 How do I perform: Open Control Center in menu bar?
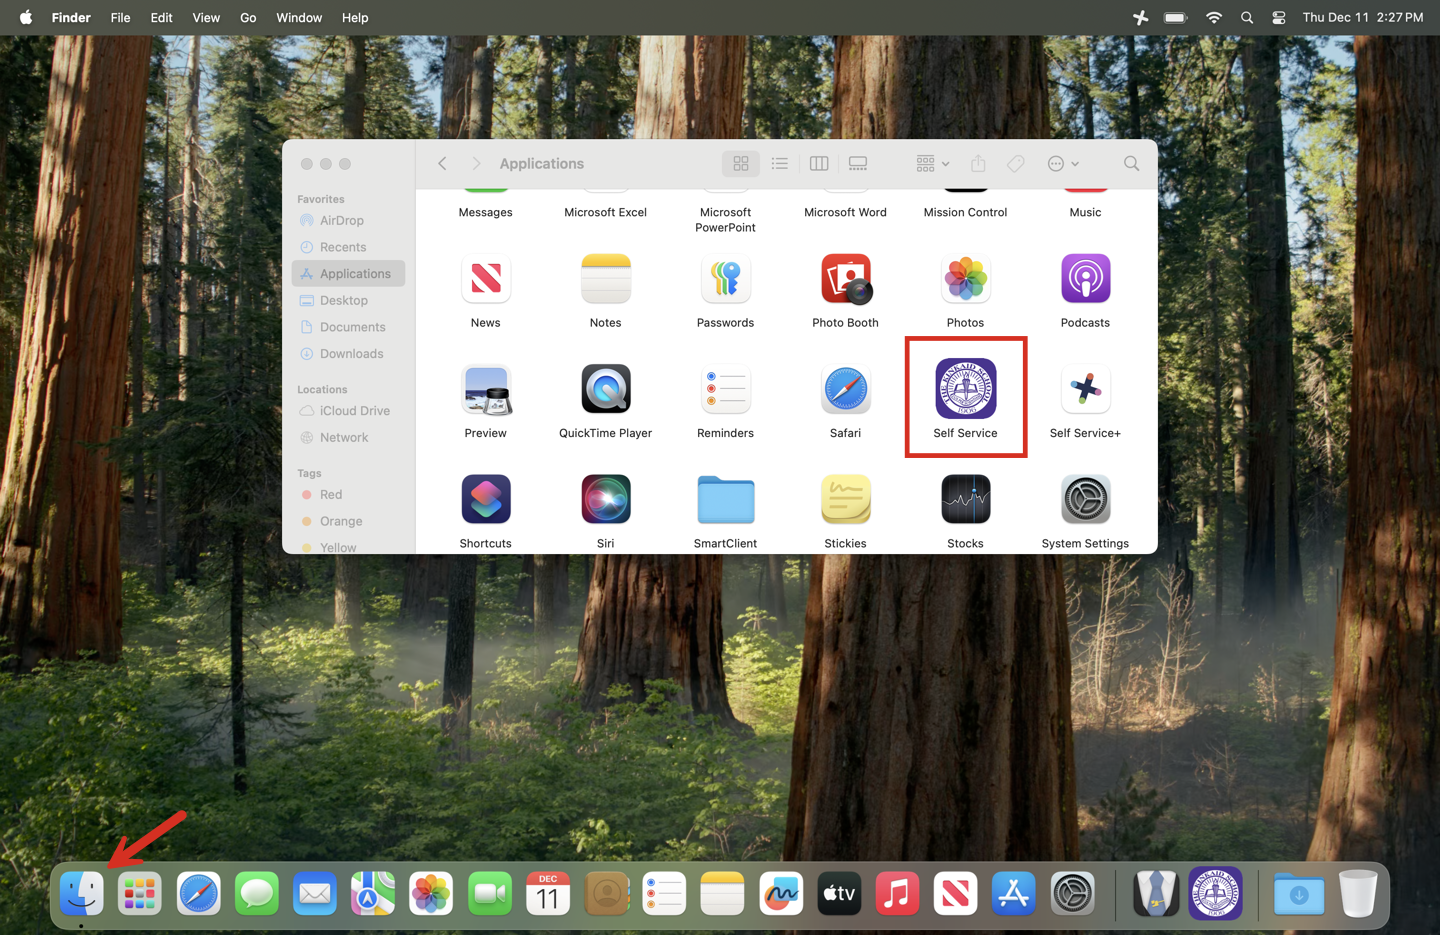pos(1279,17)
